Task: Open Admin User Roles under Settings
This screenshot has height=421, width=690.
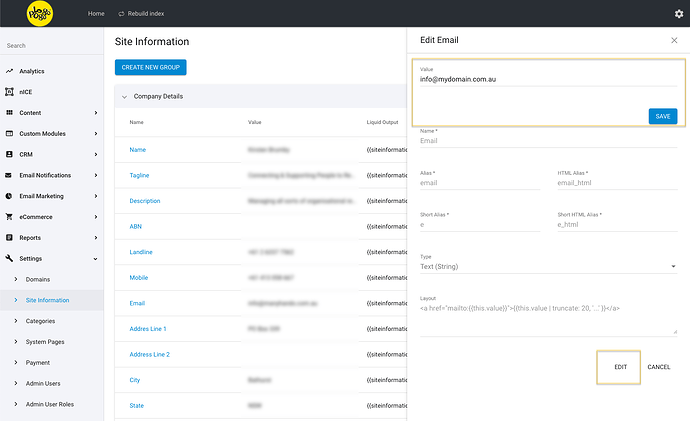Action: (50, 404)
